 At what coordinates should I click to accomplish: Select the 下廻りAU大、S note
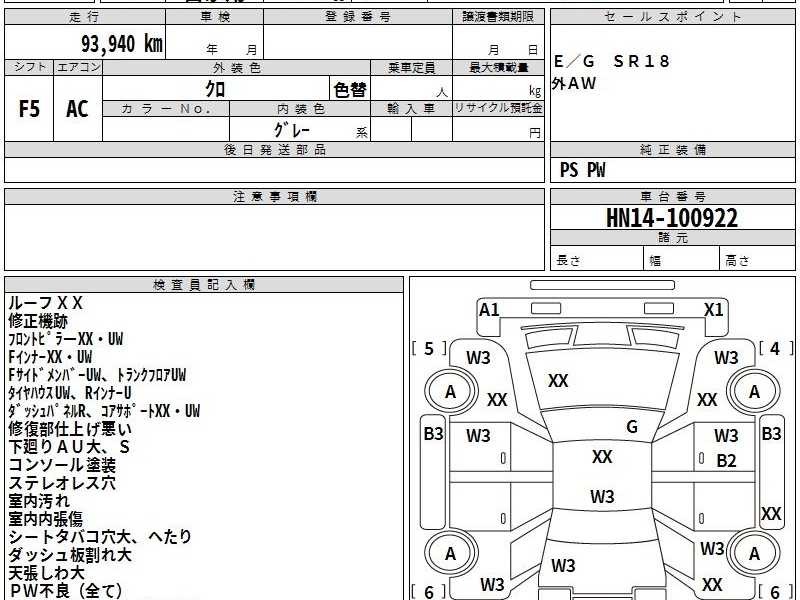tap(69, 447)
